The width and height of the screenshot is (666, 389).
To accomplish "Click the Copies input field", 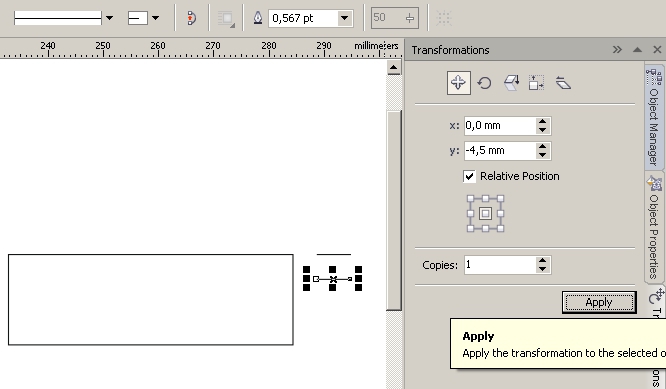I will [x=500, y=265].
